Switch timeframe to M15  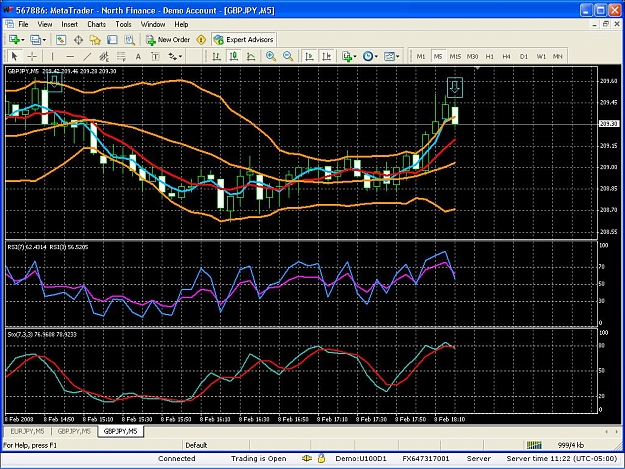click(455, 57)
